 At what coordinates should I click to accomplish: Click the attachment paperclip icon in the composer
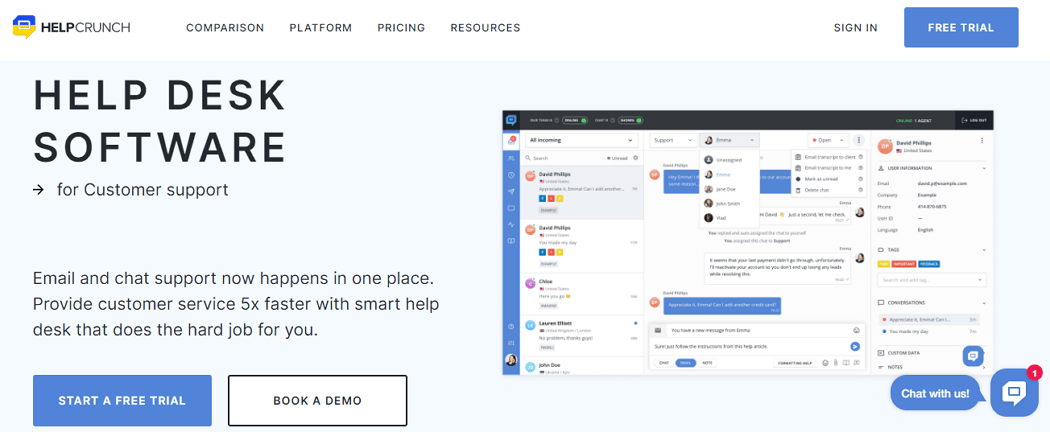[835, 363]
